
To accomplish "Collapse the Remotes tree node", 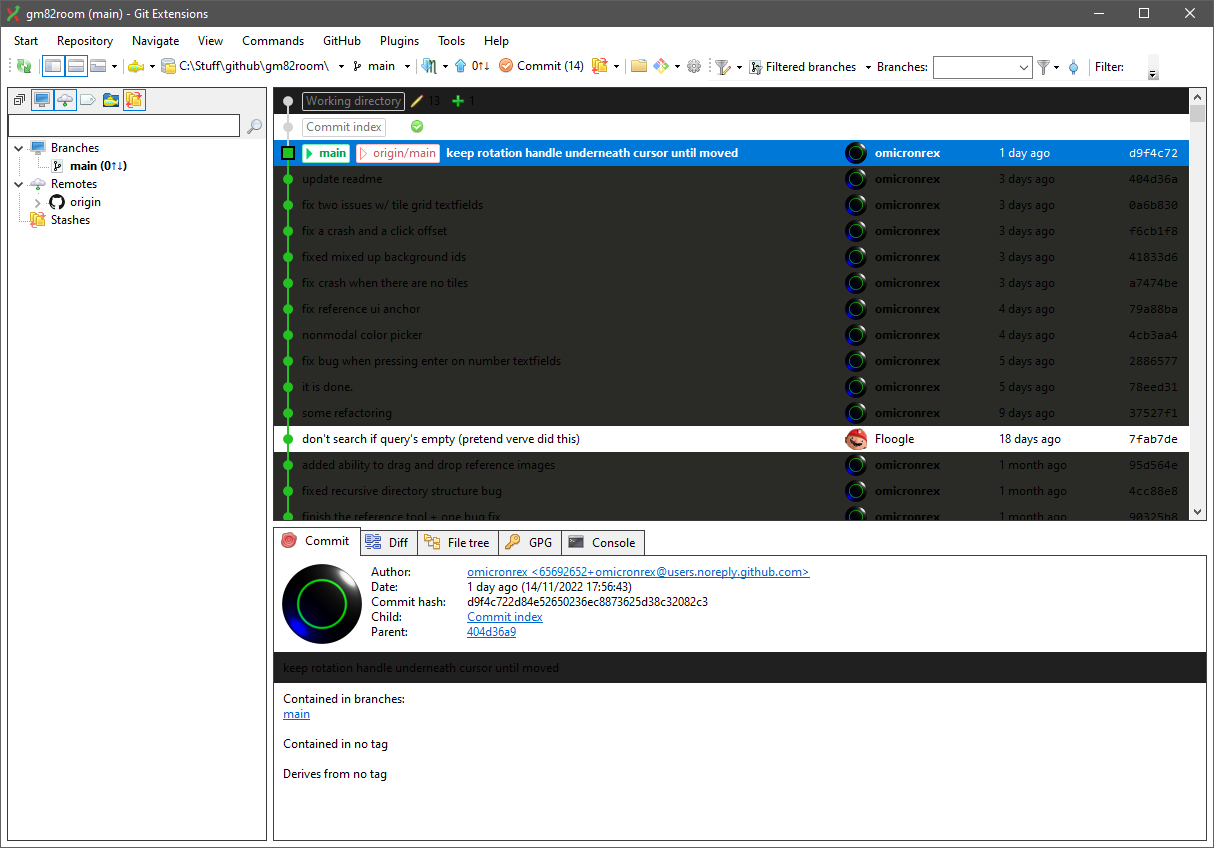I will [x=18, y=183].
